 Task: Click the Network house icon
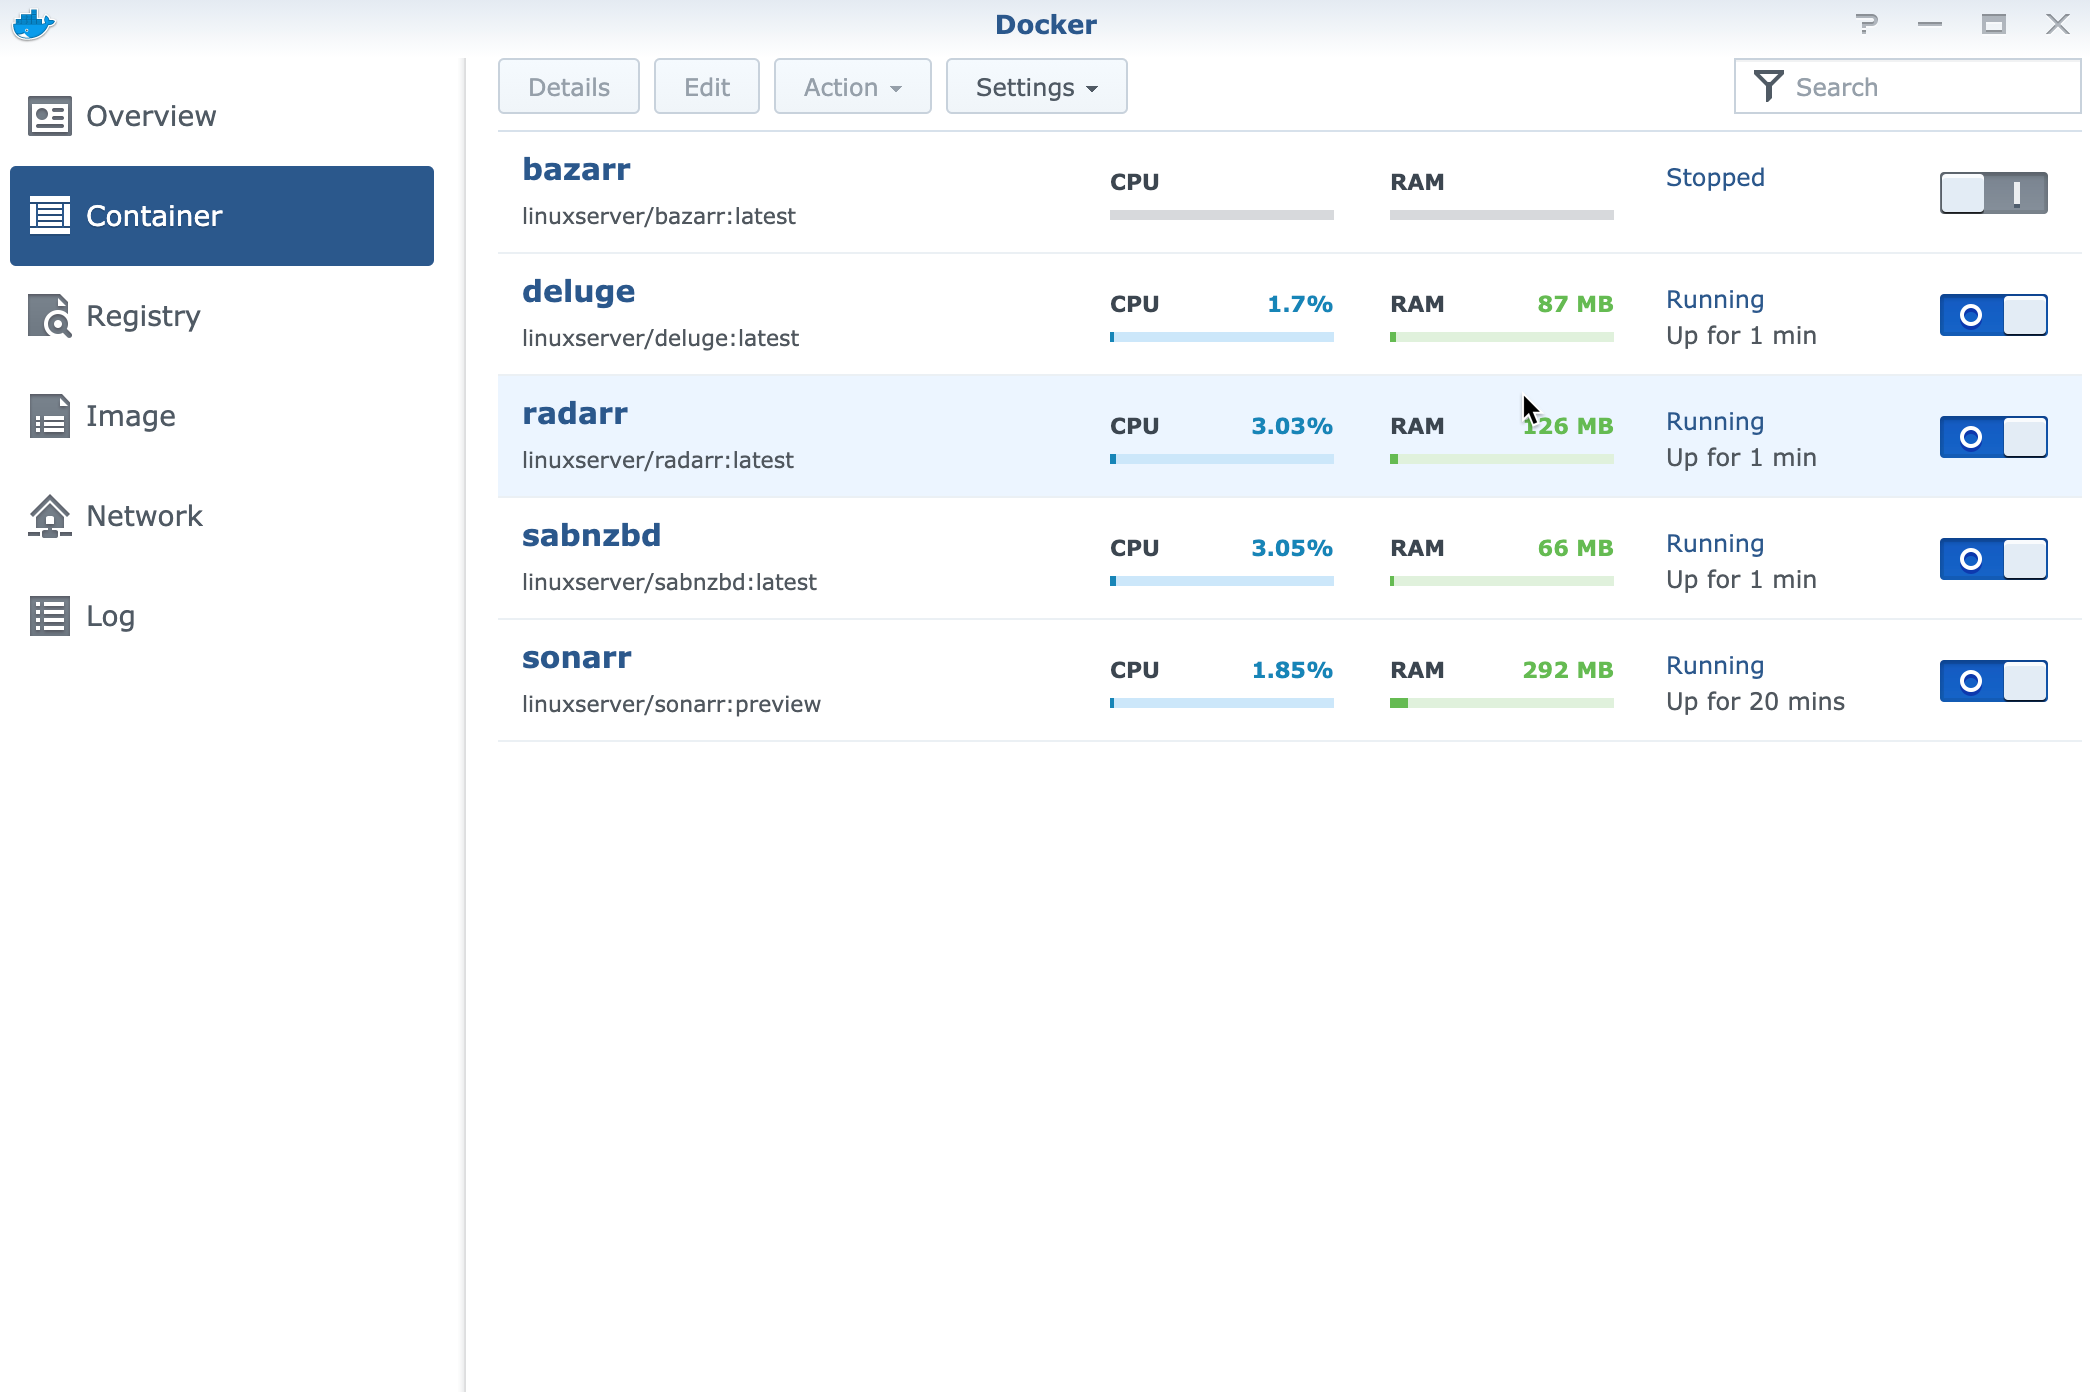pyautogui.click(x=49, y=516)
